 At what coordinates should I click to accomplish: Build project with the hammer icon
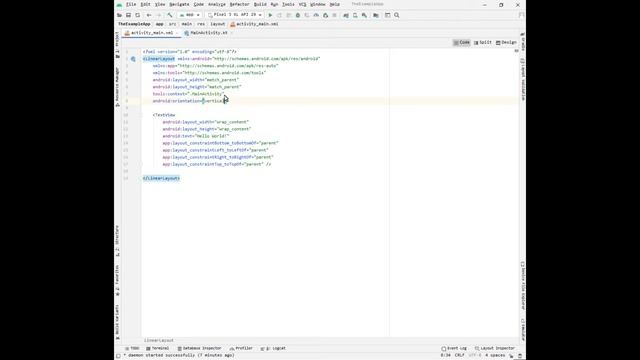tap(169, 15)
